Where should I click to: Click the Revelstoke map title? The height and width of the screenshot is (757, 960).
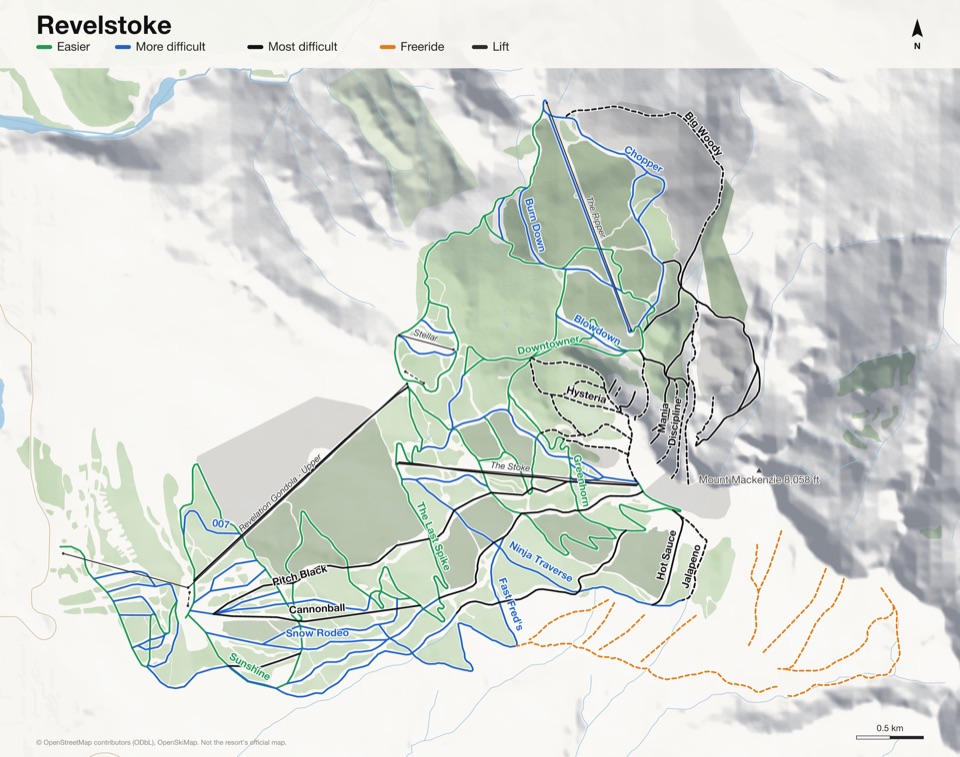point(103,25)
